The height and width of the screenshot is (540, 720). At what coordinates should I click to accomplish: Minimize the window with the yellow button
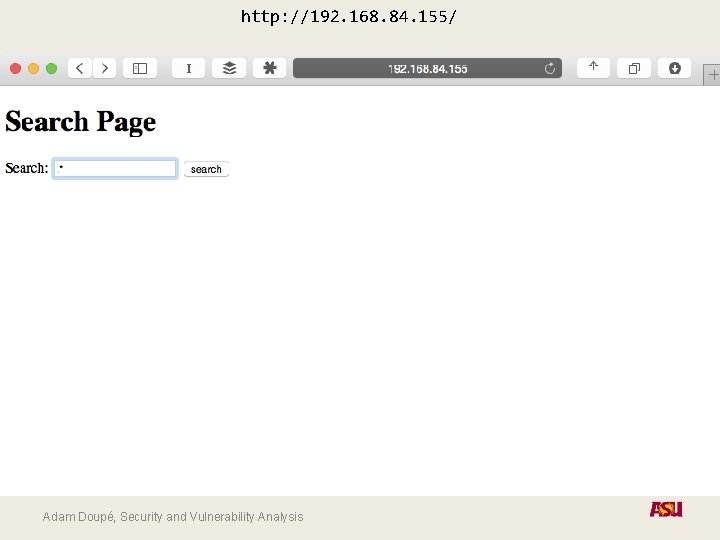coord(34,68)
